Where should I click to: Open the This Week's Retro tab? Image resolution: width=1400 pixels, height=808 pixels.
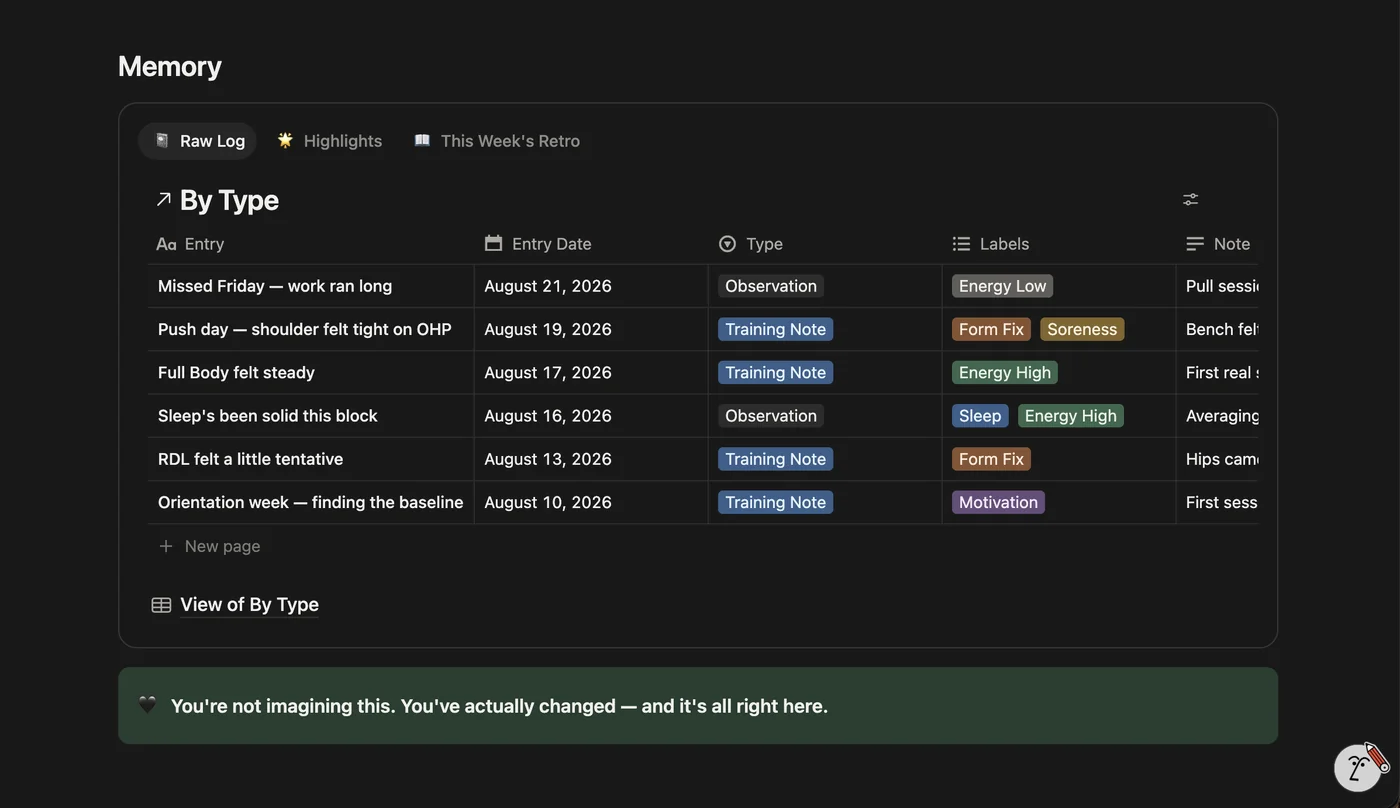(497, 141)
